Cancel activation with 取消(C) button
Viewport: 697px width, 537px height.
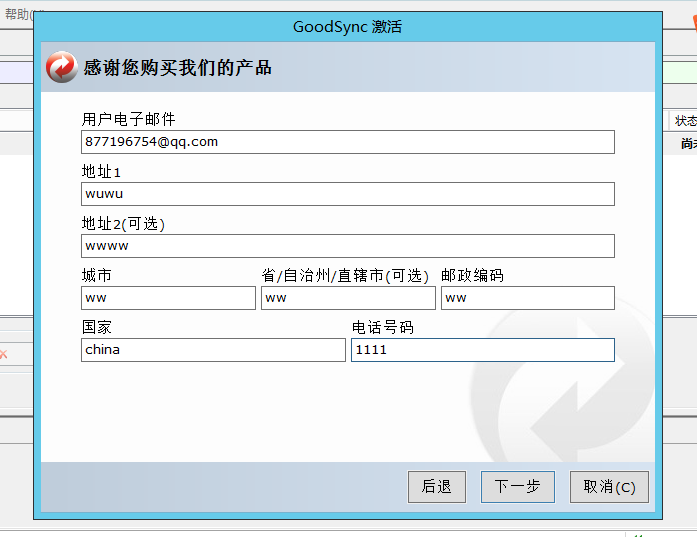pyautogui.click(x=609, y=487)
